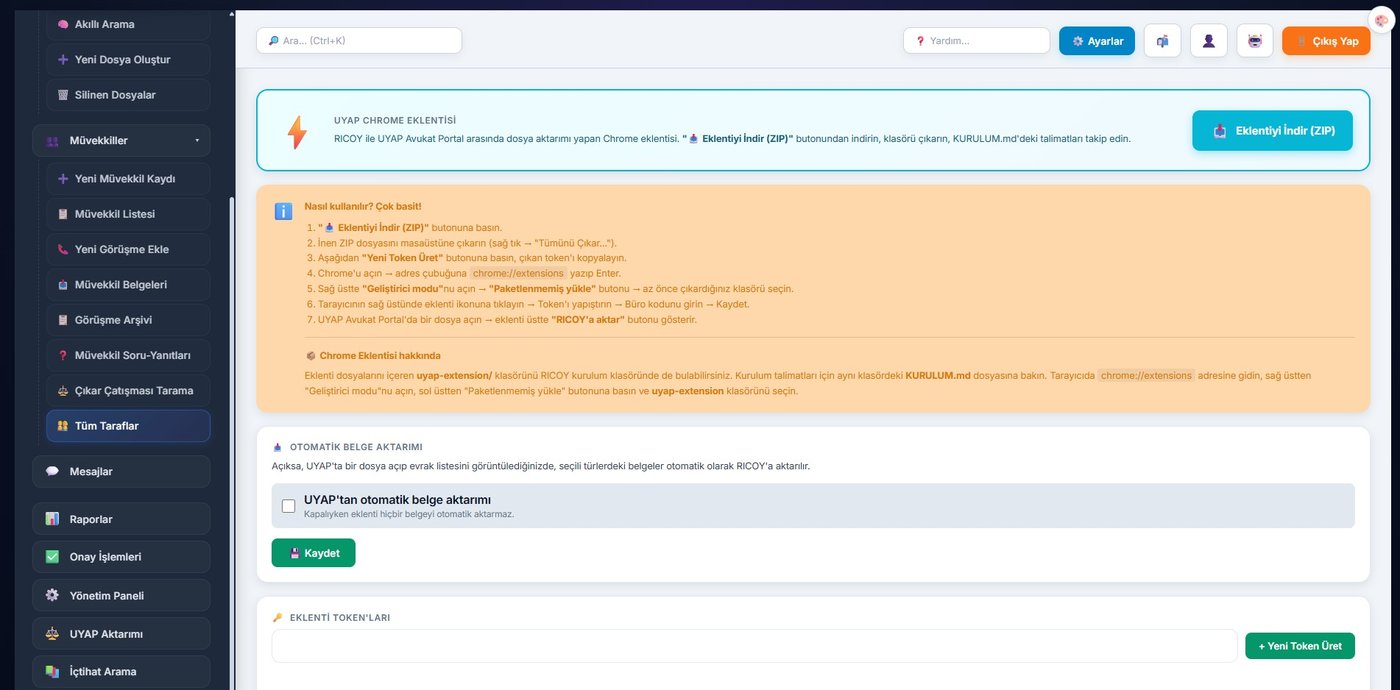The height and width of the screenshot is (690, 1400).
Task: Open the Mesajlar sidebar item
Action: (x=121, y=471)
